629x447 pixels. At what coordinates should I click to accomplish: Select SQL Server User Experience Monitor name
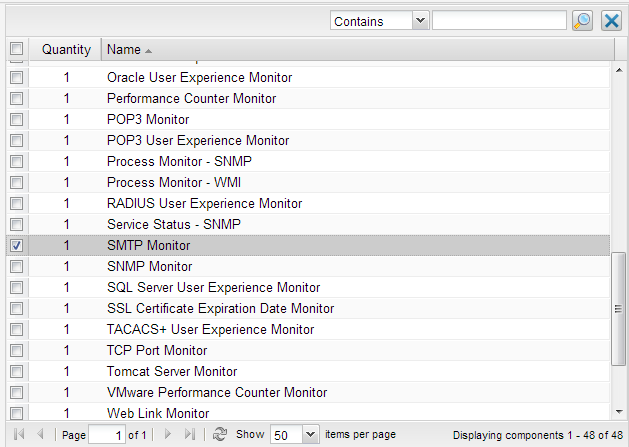tap(213, 287)
